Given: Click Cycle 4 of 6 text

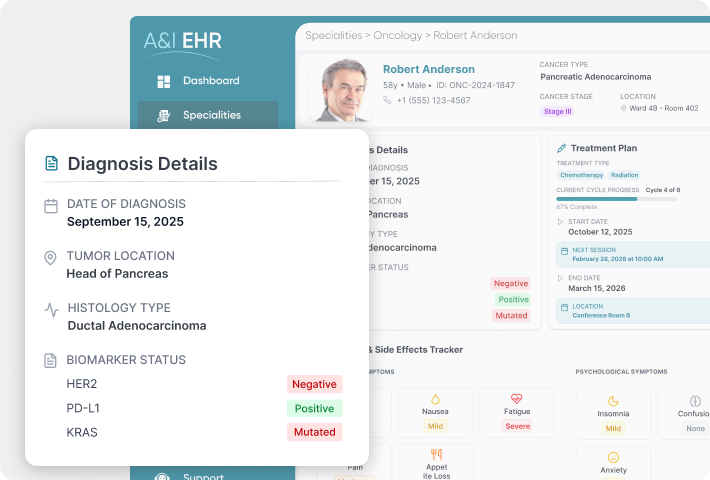Looking at the screenshot, I should tap(663, 190).
